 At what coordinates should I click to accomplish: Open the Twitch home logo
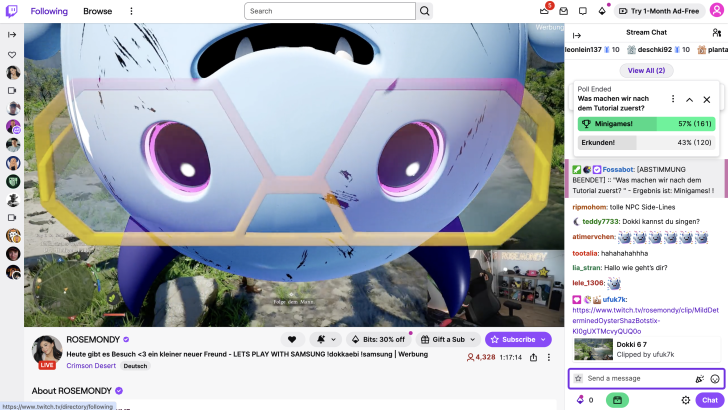(x=12, y=11)
